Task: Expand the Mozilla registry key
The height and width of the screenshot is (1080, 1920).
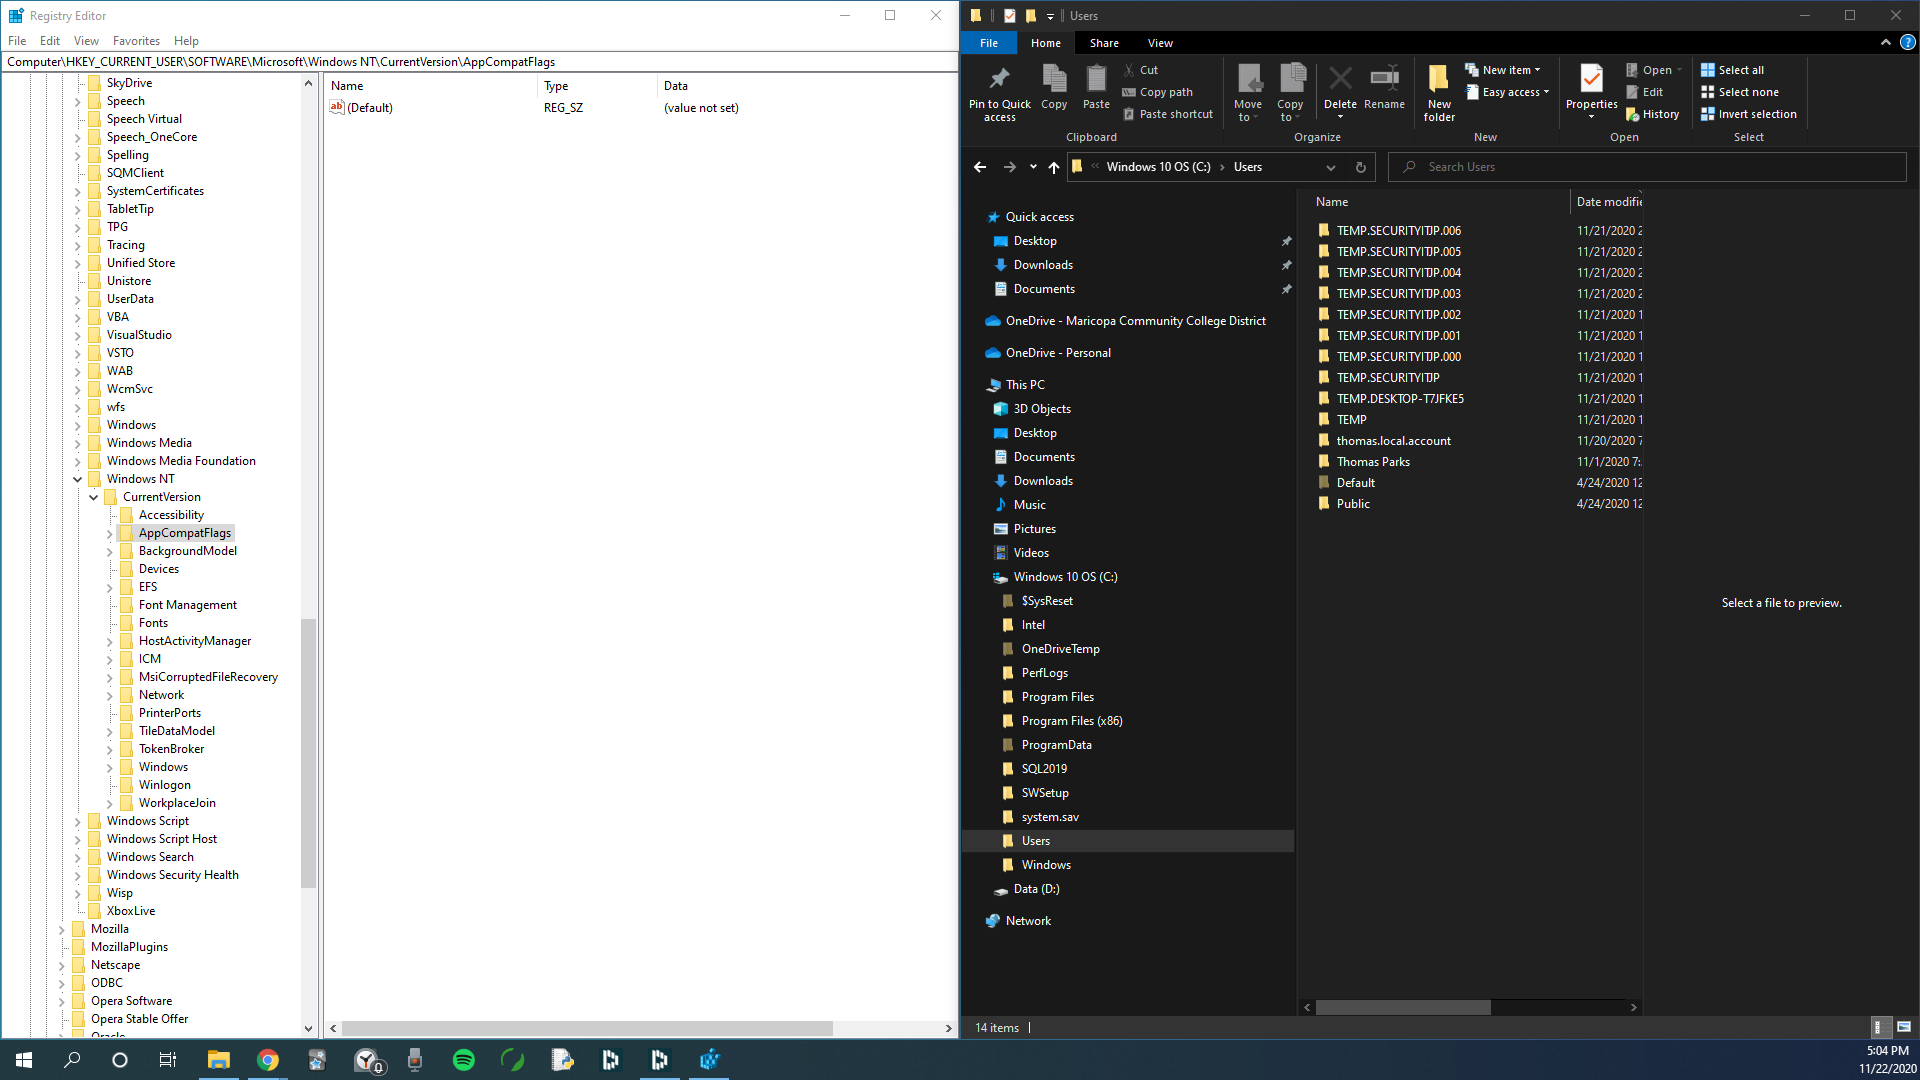Action: click(61, 930)
